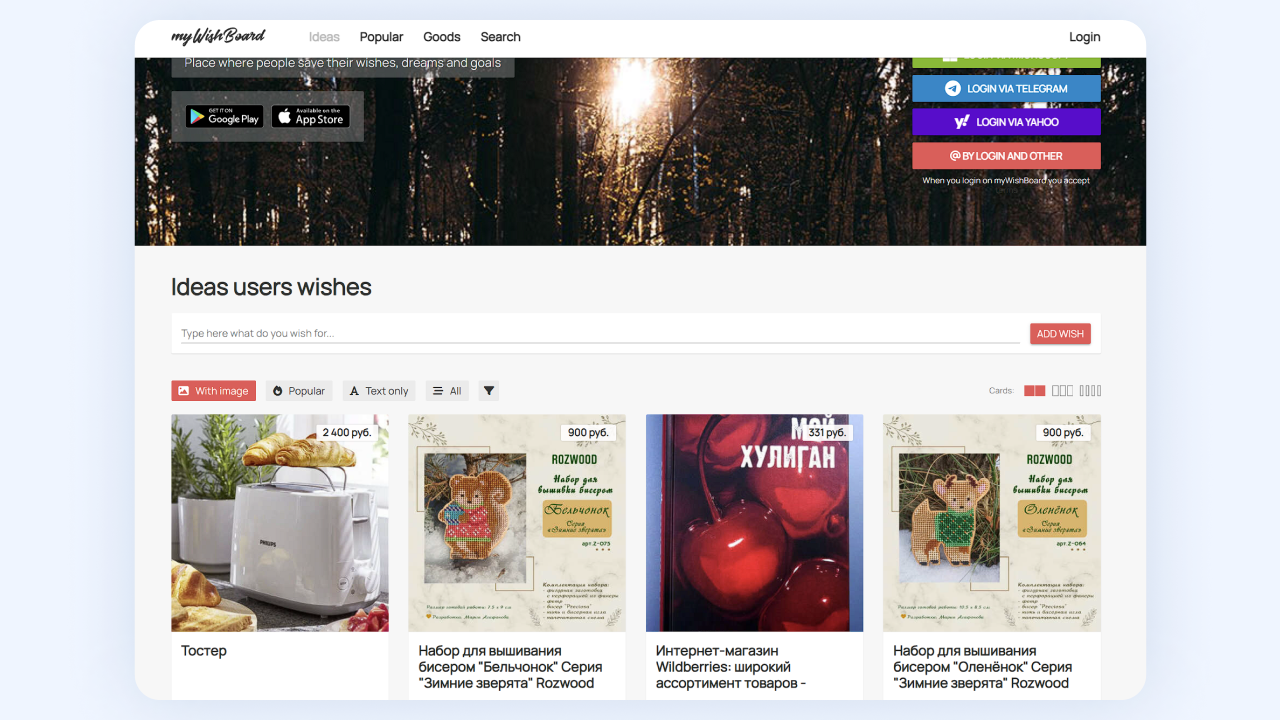
Task: Open the Google Play store badge
Action: tap(224, 116)
